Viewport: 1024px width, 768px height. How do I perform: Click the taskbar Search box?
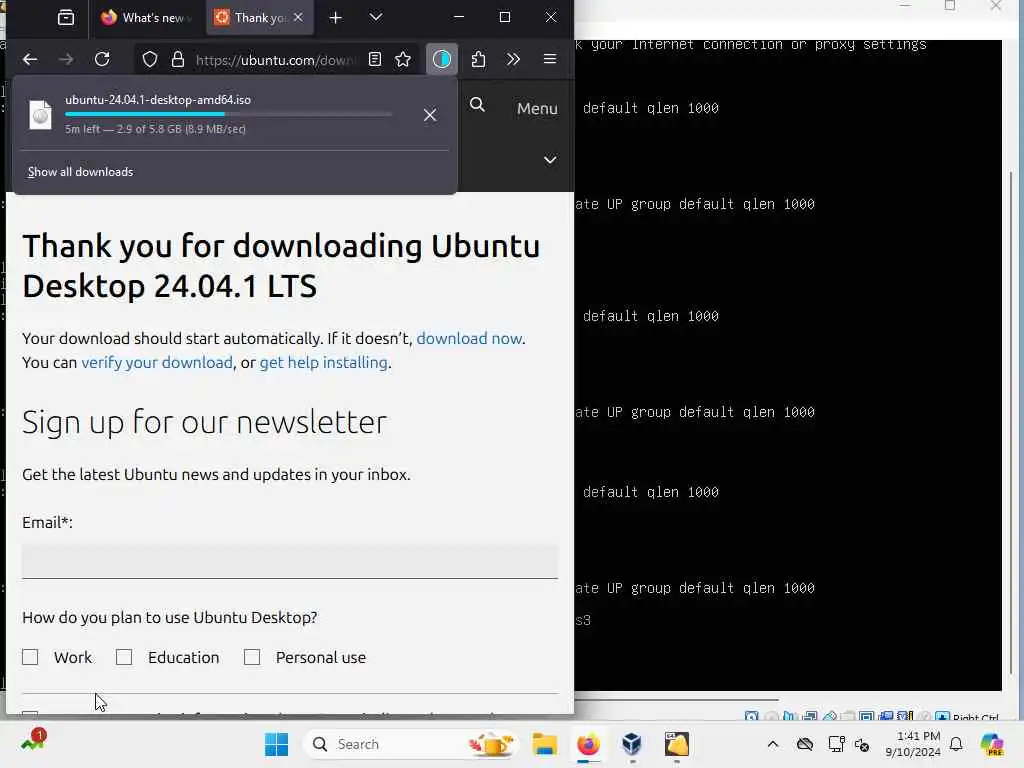[x=413, y=744]
